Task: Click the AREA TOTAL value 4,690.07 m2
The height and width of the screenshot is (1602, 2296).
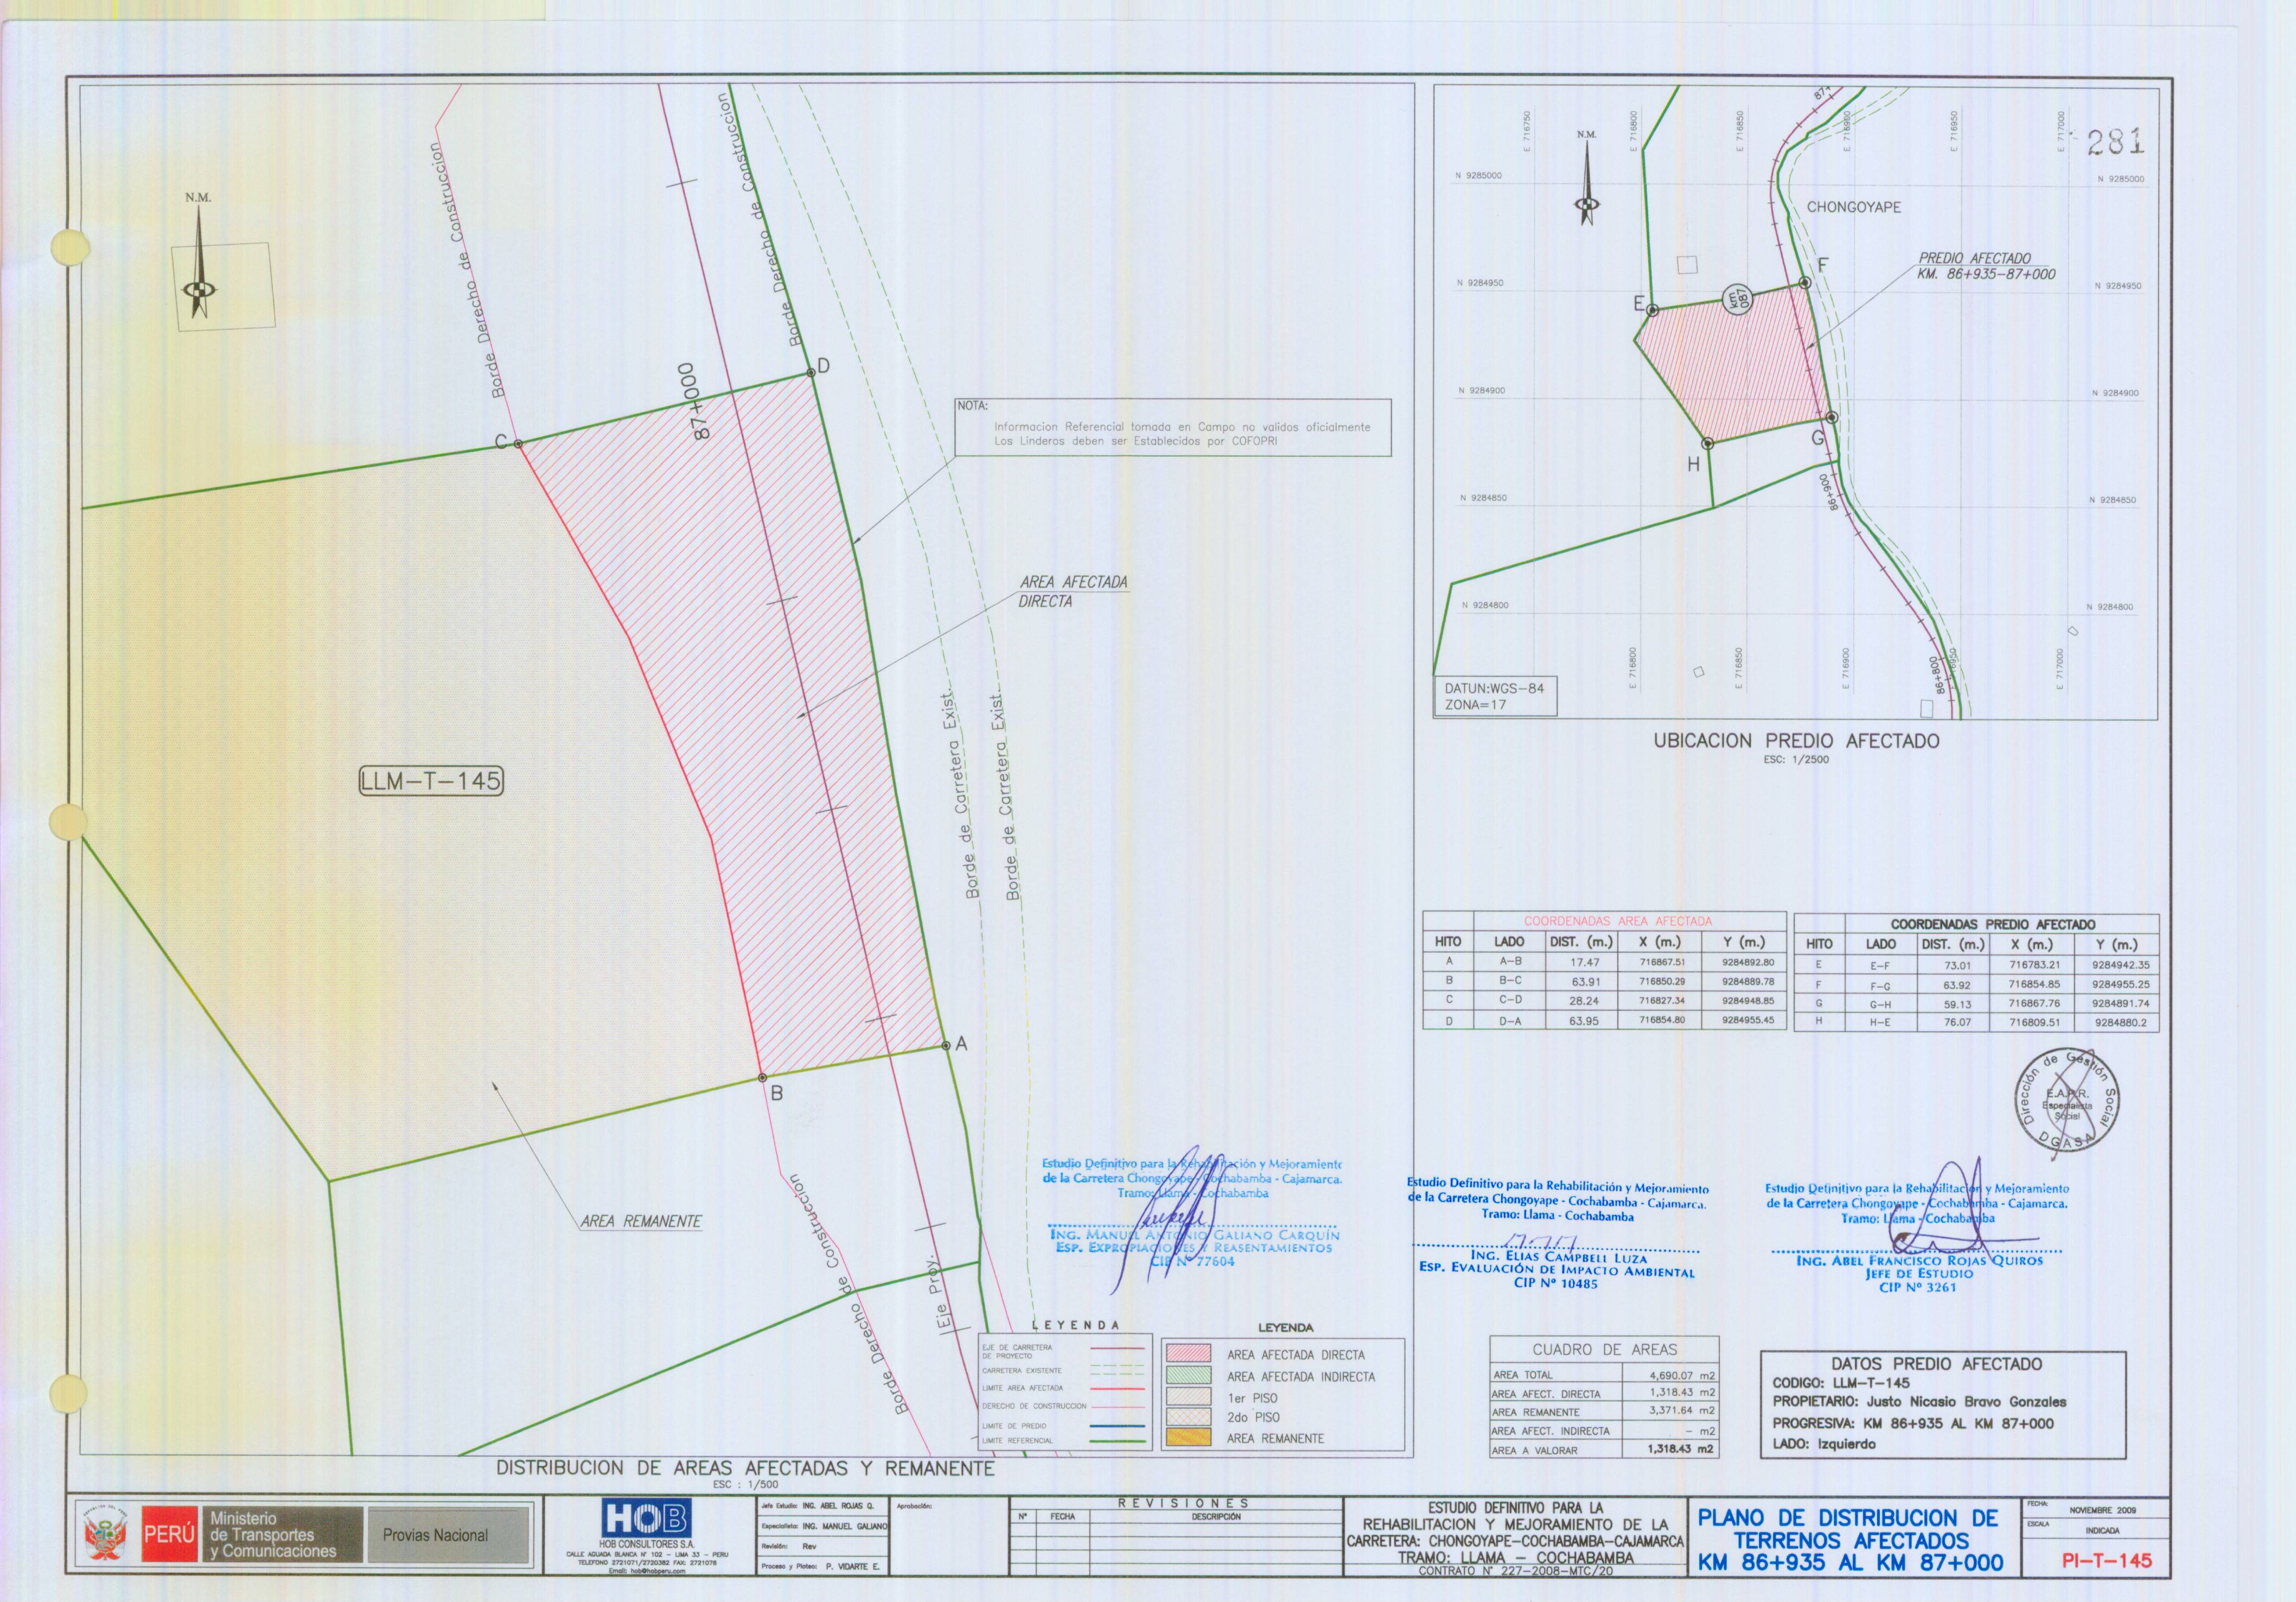Action: pos(1682,1375)
